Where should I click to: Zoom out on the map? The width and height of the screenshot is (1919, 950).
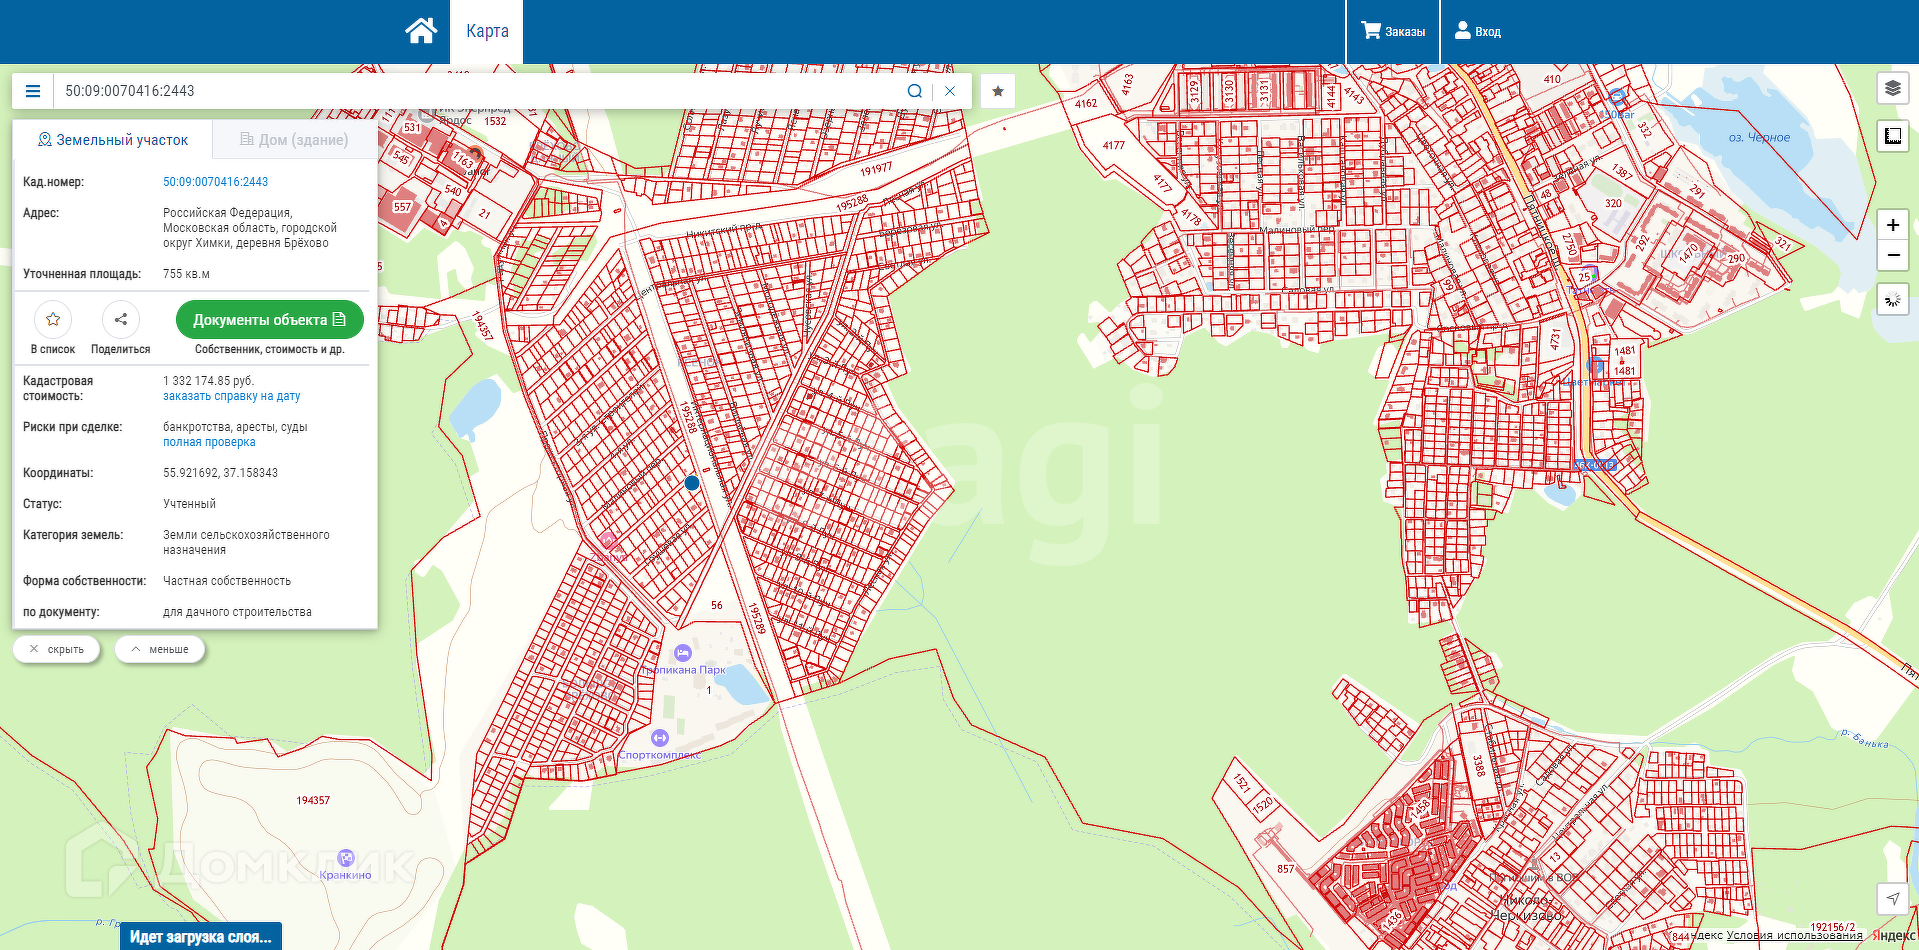[1893, 255]
